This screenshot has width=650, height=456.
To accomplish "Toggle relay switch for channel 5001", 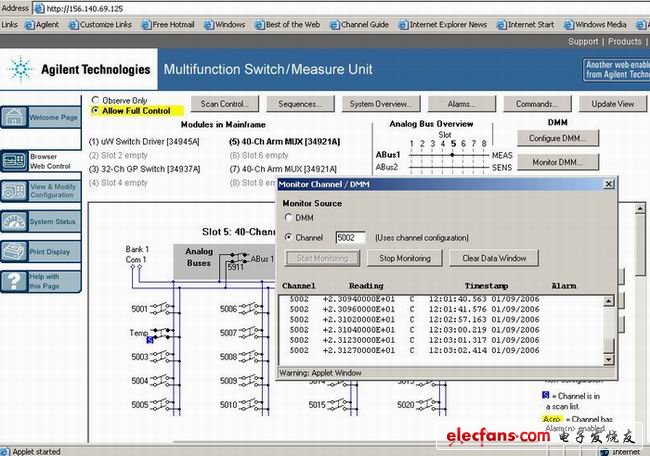I will click(162, 308).
